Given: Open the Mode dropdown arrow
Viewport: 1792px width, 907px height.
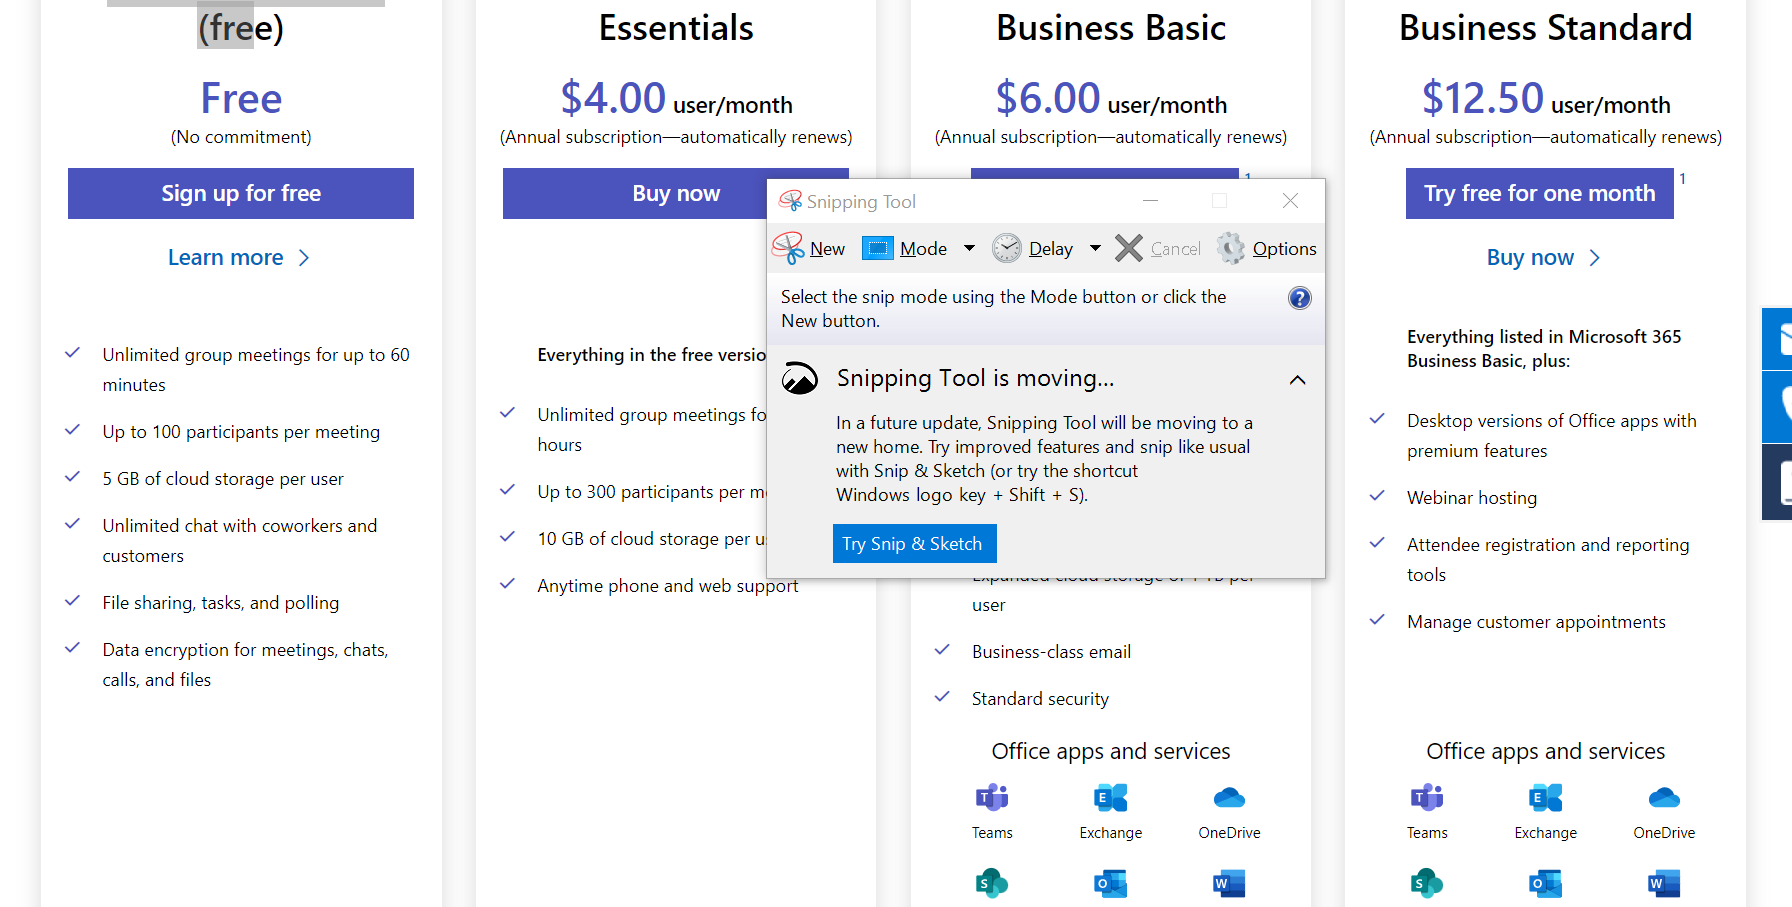Looking at the screenshot, I should pyautogui.click(x=969, y=248).
